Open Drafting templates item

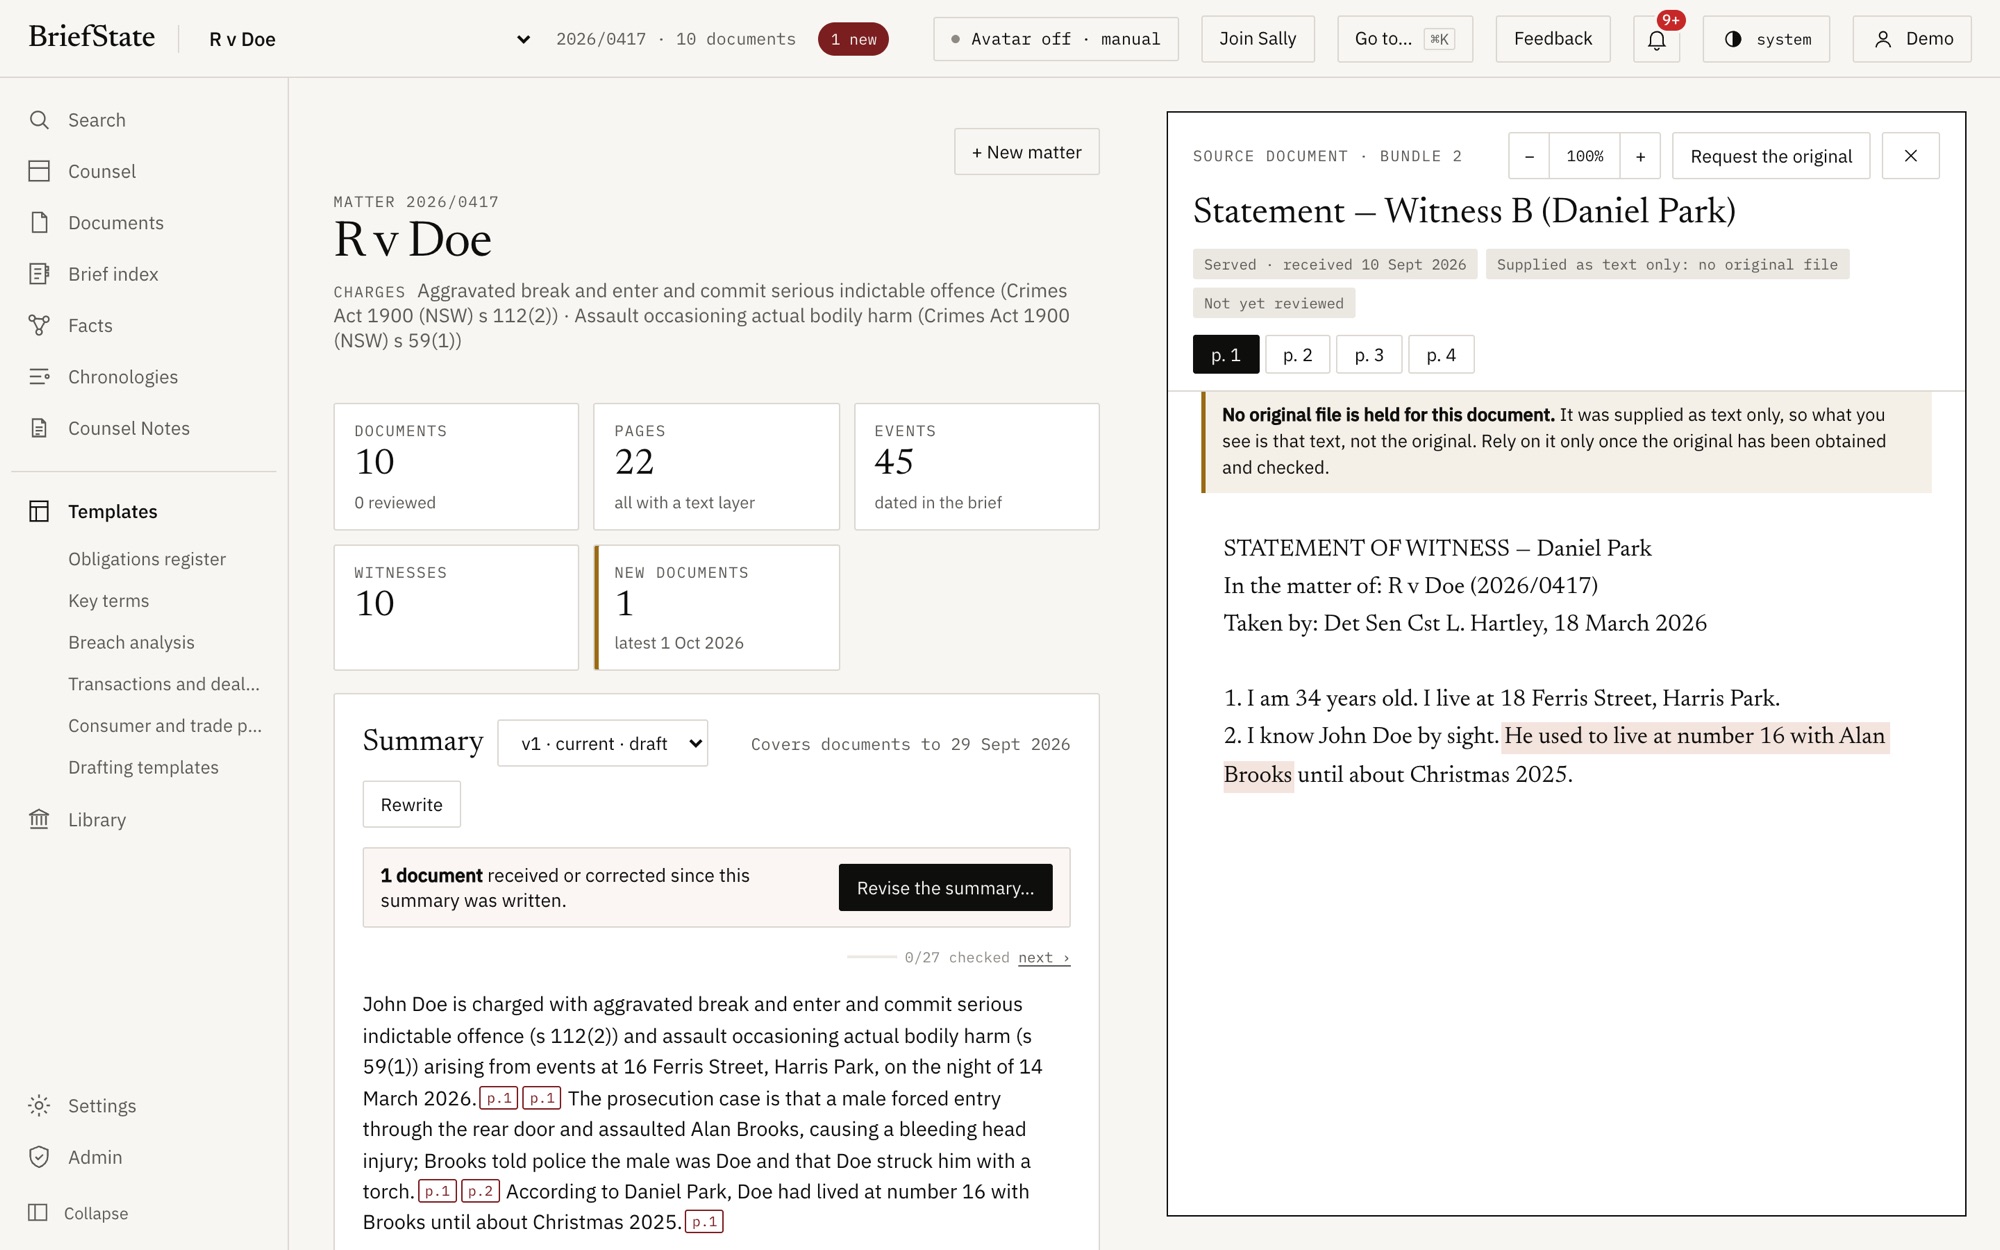click(x=143, y=767)
